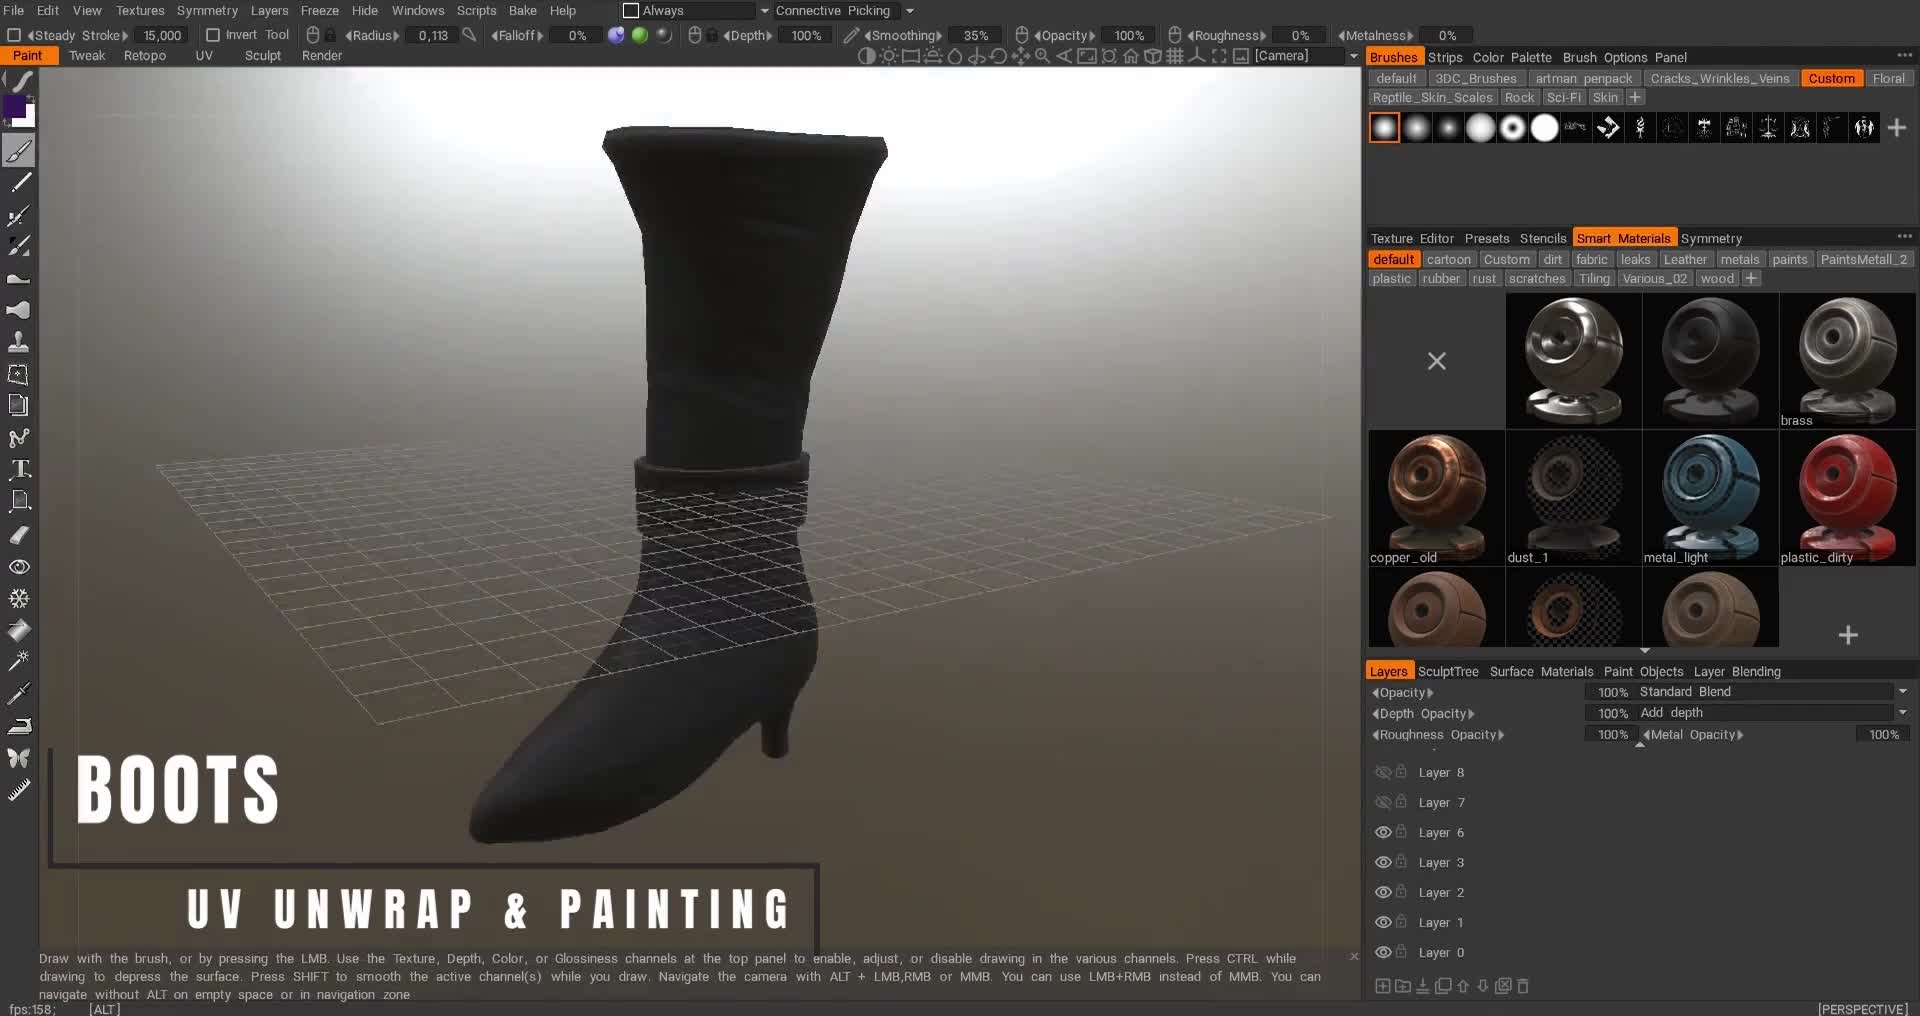Open the Textures menu

(140, 10)
